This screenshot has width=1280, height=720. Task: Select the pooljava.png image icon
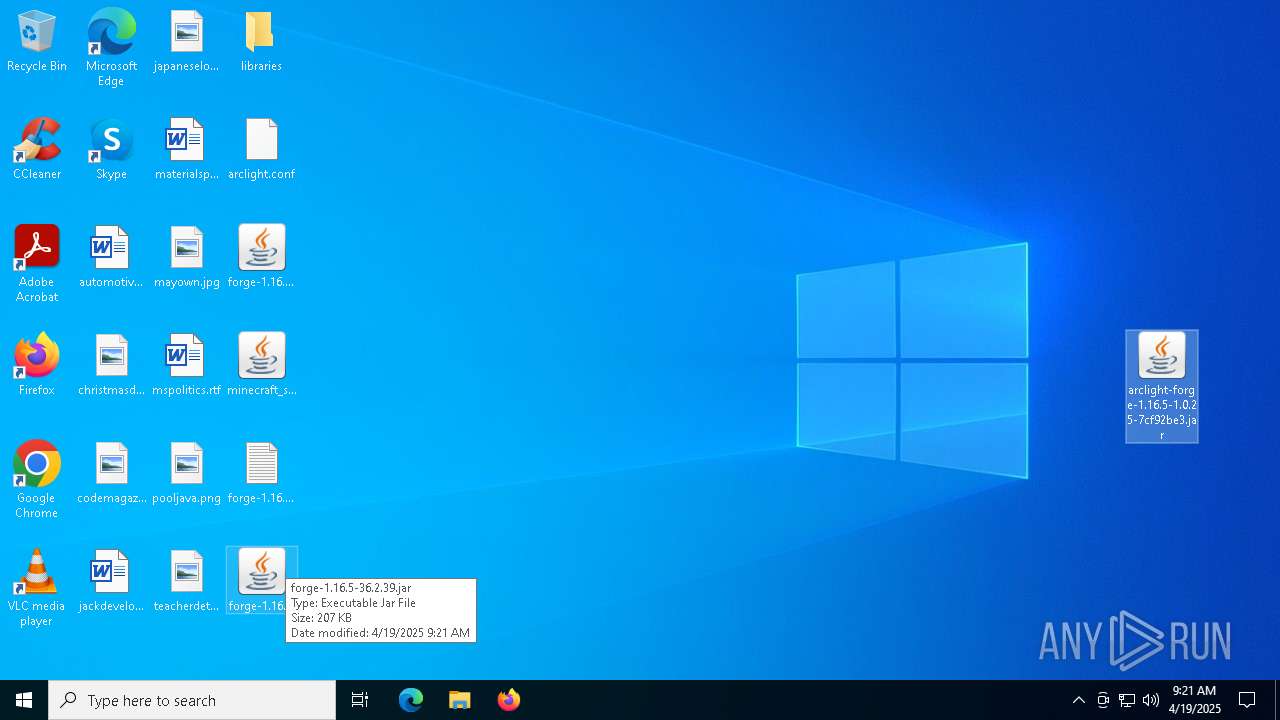point(186,474)
